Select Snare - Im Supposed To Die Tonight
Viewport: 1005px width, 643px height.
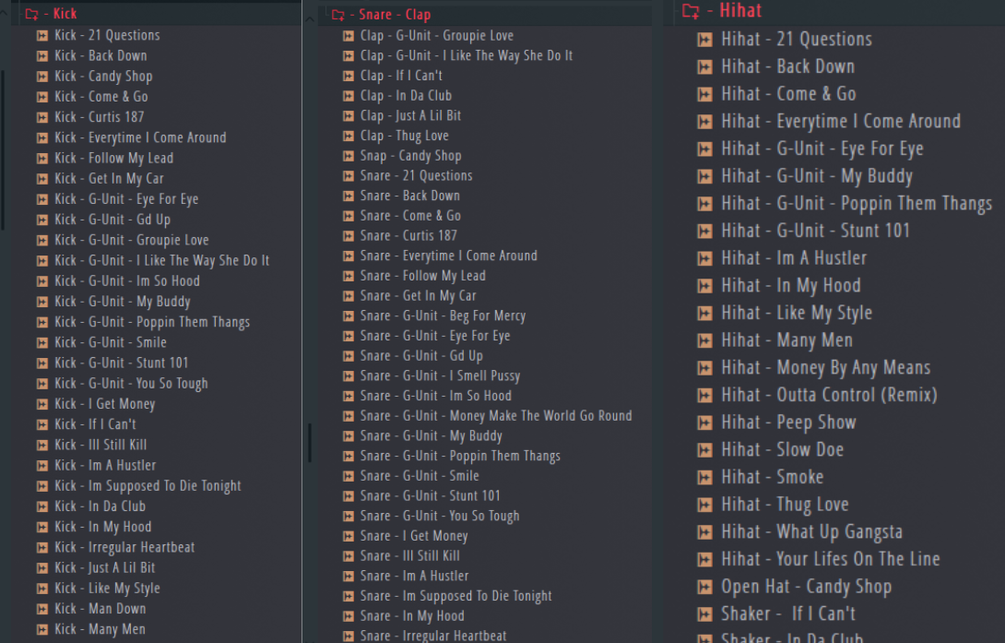click(x=456, y=596)
